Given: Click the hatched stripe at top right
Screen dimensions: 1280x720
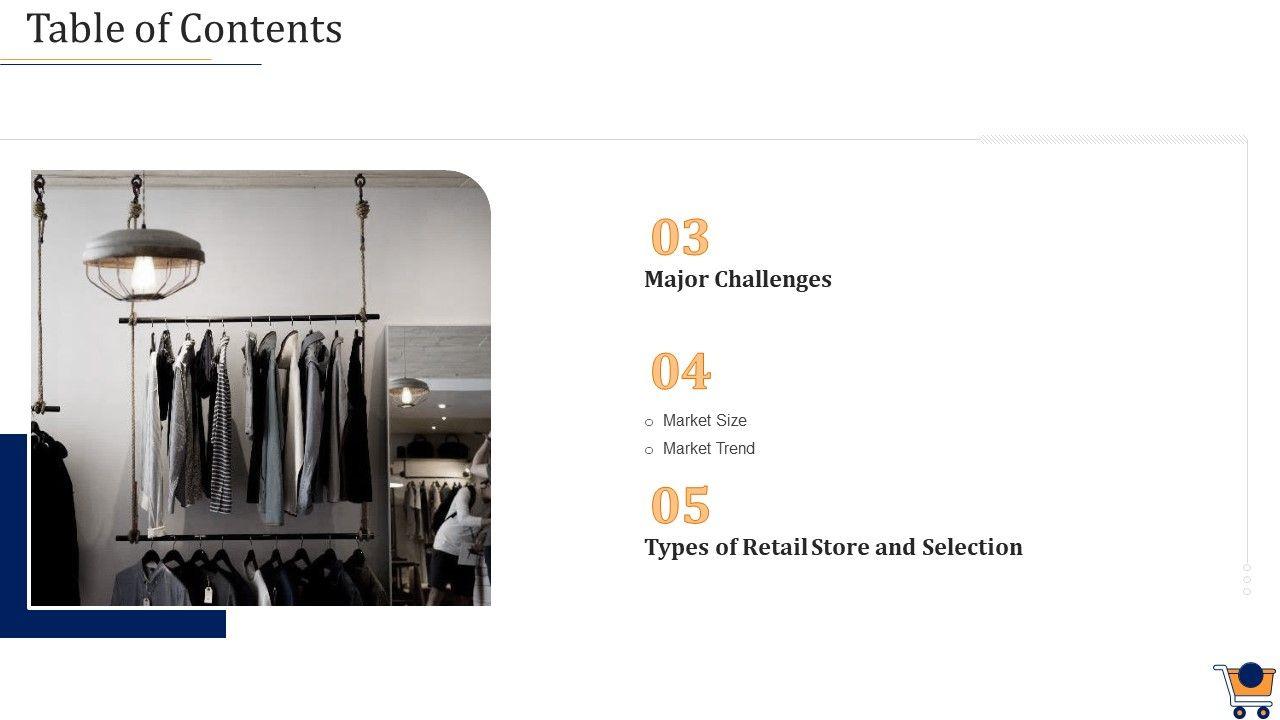Looking at the screenshot, I should [x=1110, y=139].
